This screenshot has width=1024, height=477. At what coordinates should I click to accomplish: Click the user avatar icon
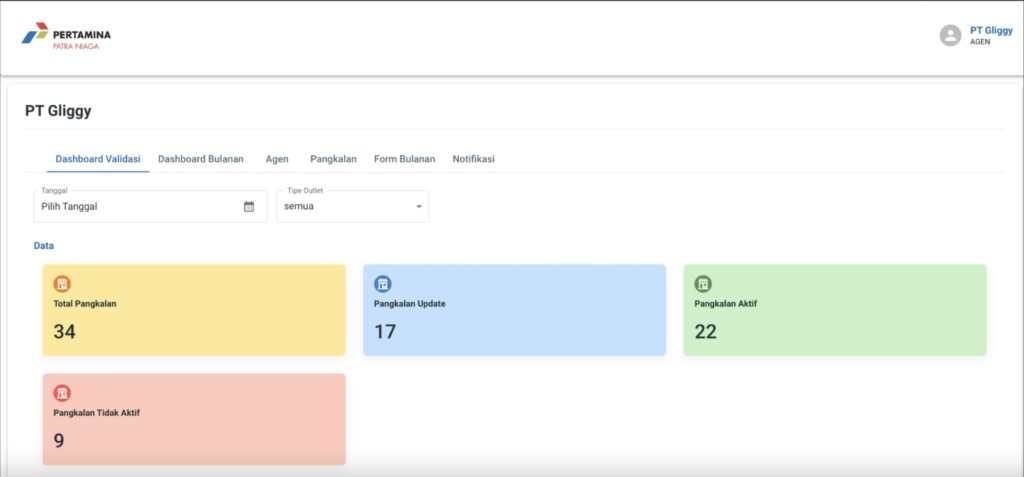[950, 36]
